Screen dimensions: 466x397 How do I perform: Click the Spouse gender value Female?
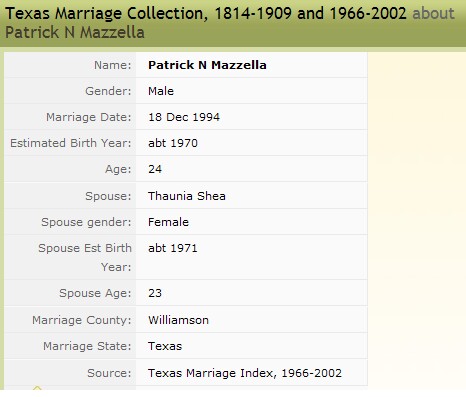coord(168,222)
